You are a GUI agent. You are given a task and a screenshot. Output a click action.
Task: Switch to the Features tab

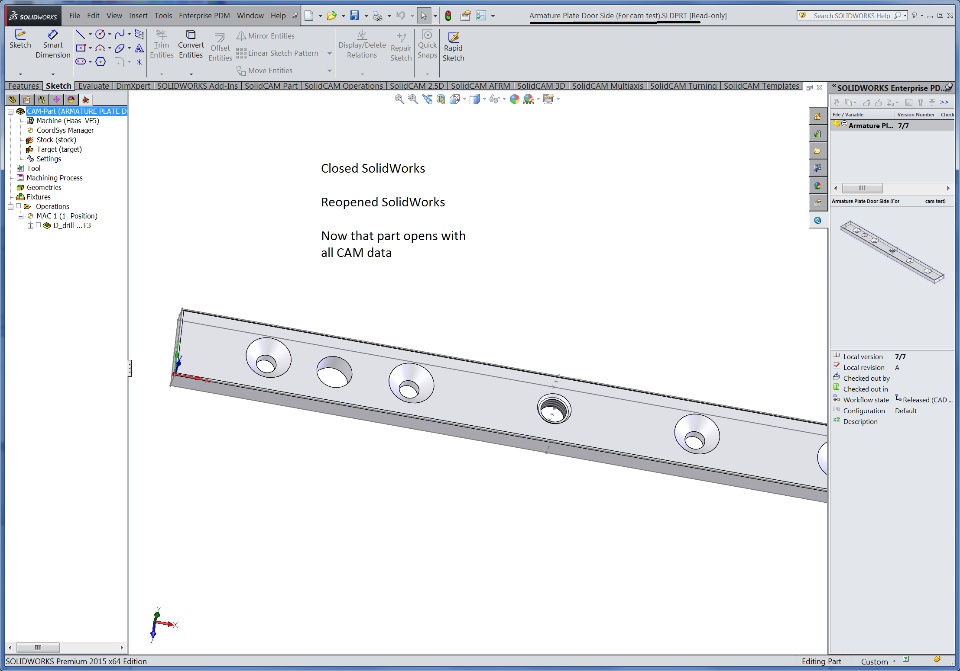click(x=23, y=86)
